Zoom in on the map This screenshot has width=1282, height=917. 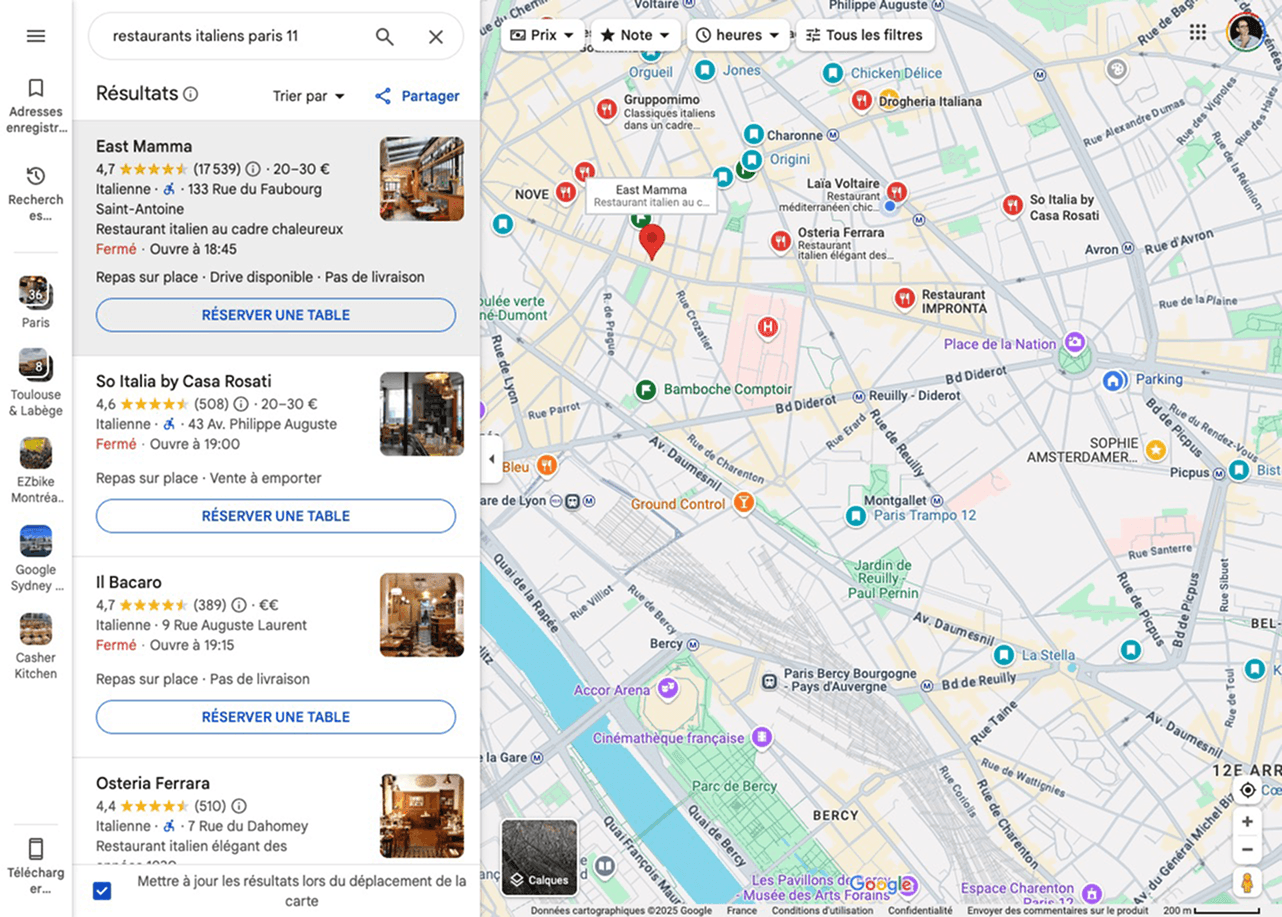coord(1247,820)
